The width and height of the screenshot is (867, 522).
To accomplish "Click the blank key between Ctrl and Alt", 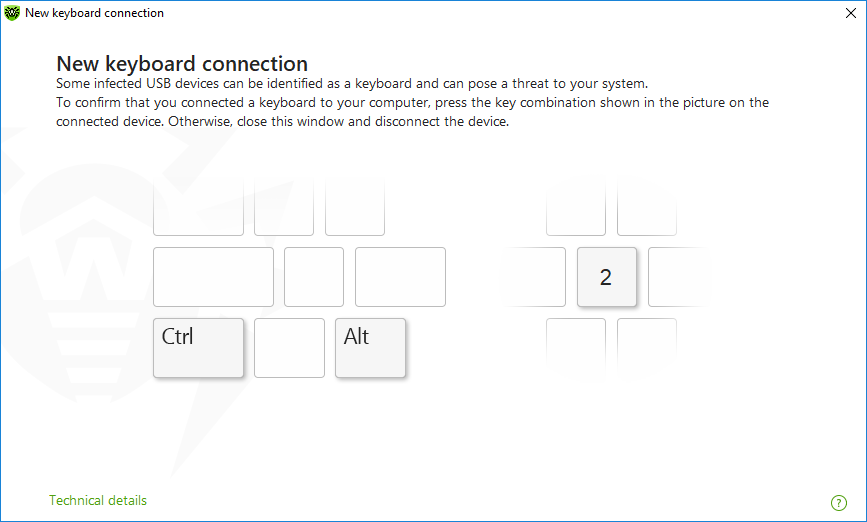I will pyautogui.click(x=289, y=347).
